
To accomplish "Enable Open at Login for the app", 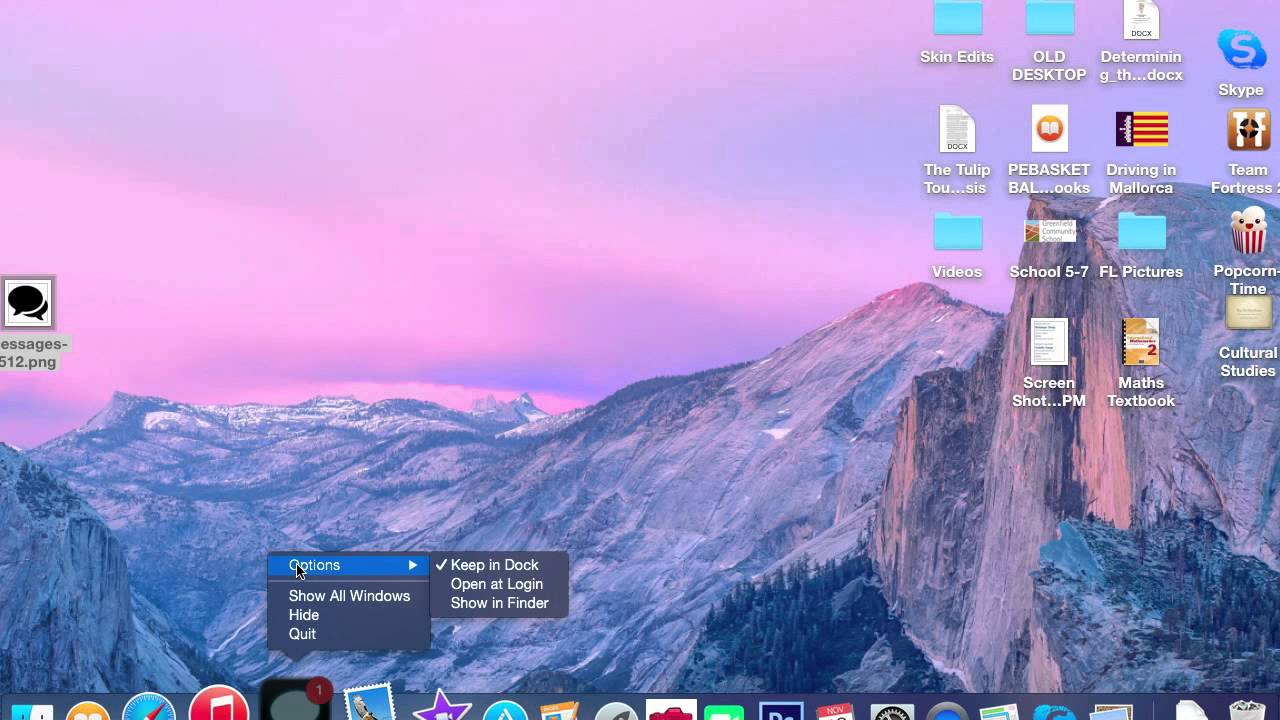I will click(x=497, y=584).
